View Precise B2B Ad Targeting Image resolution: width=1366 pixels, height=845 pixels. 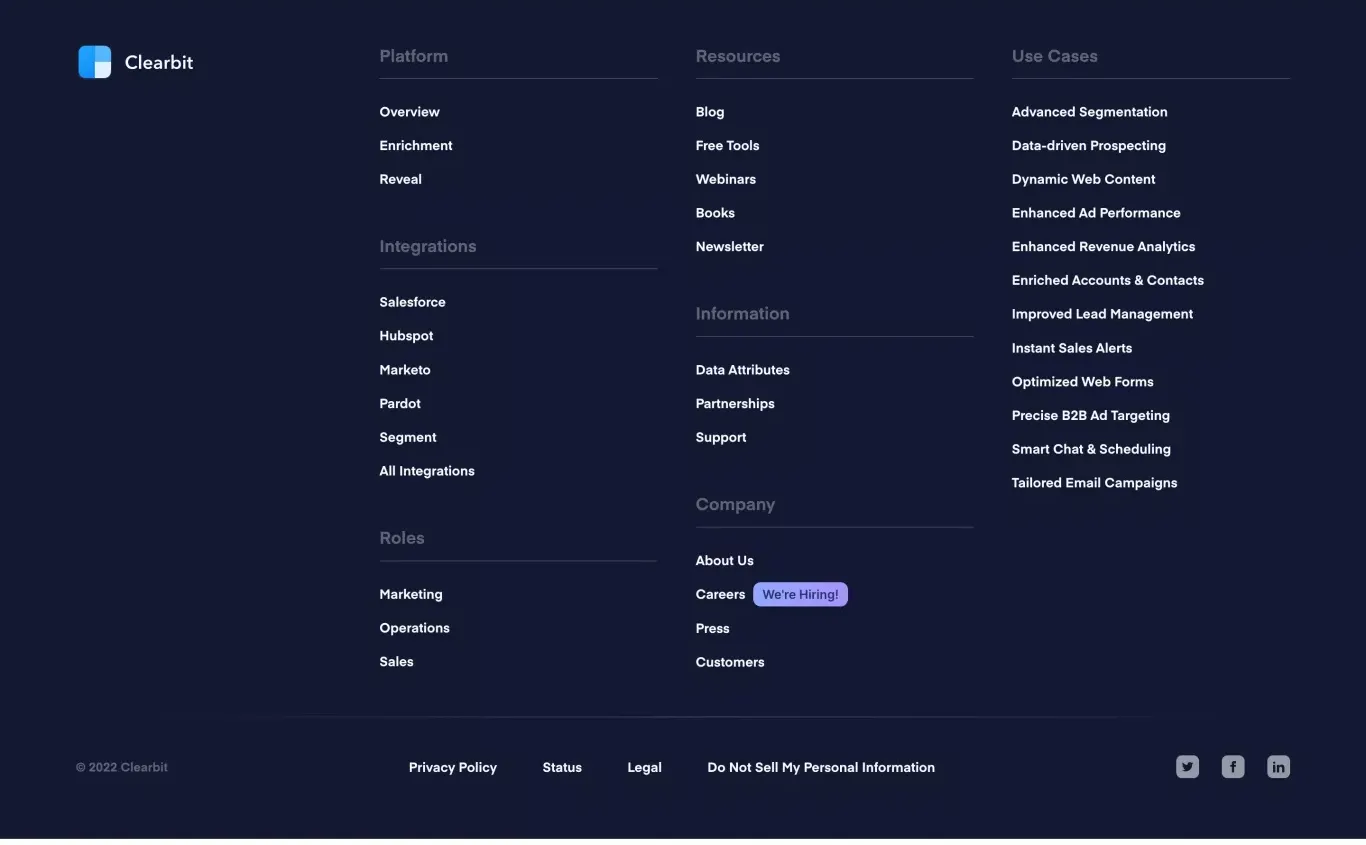1091,416
